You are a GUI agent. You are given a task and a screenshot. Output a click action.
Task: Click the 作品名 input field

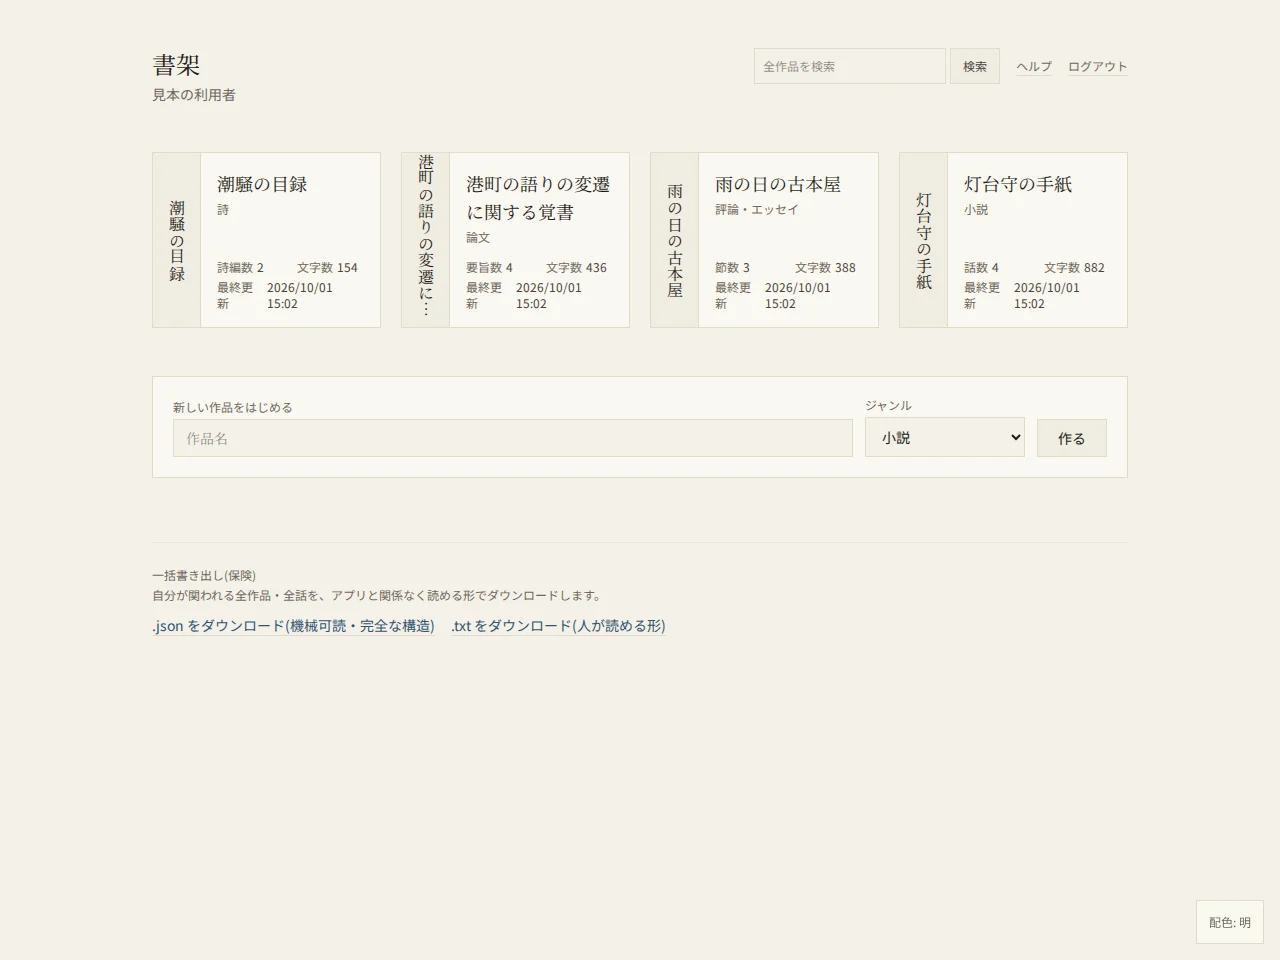(513, 438)
